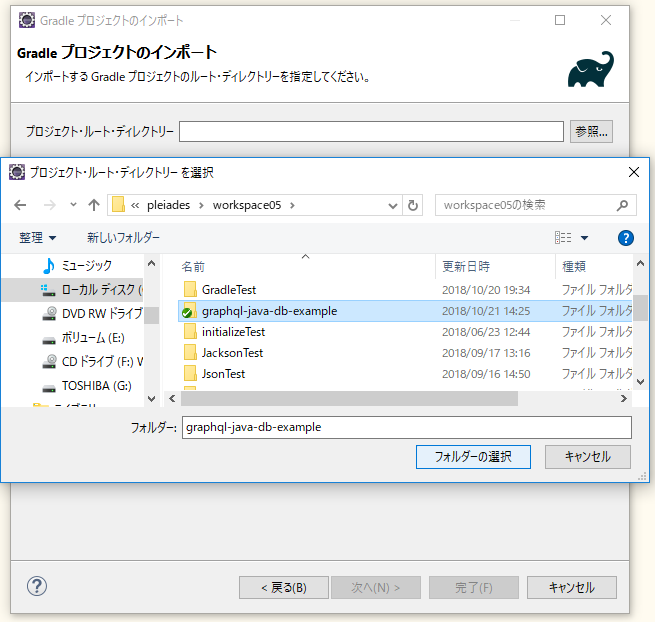This screenshot has height=622, width=655.
Task: Select the initializeTest folder
Action: 234,332
